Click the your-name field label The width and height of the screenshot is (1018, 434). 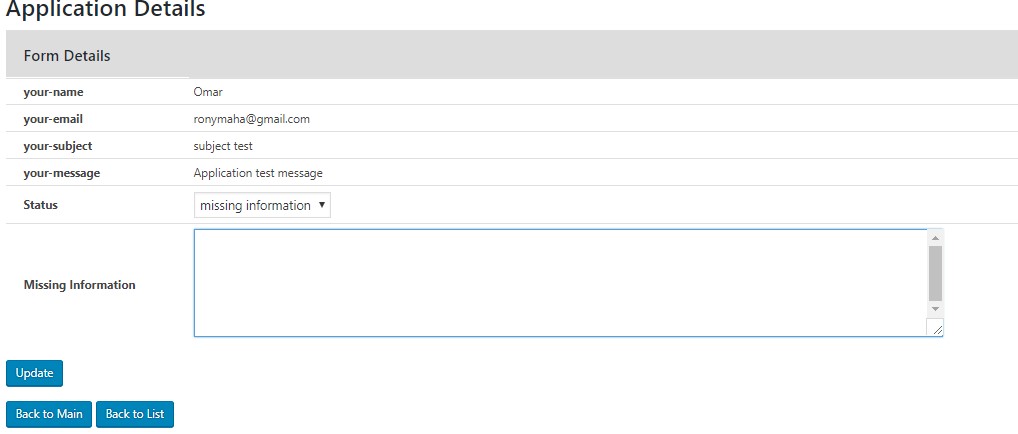point(53,92)
